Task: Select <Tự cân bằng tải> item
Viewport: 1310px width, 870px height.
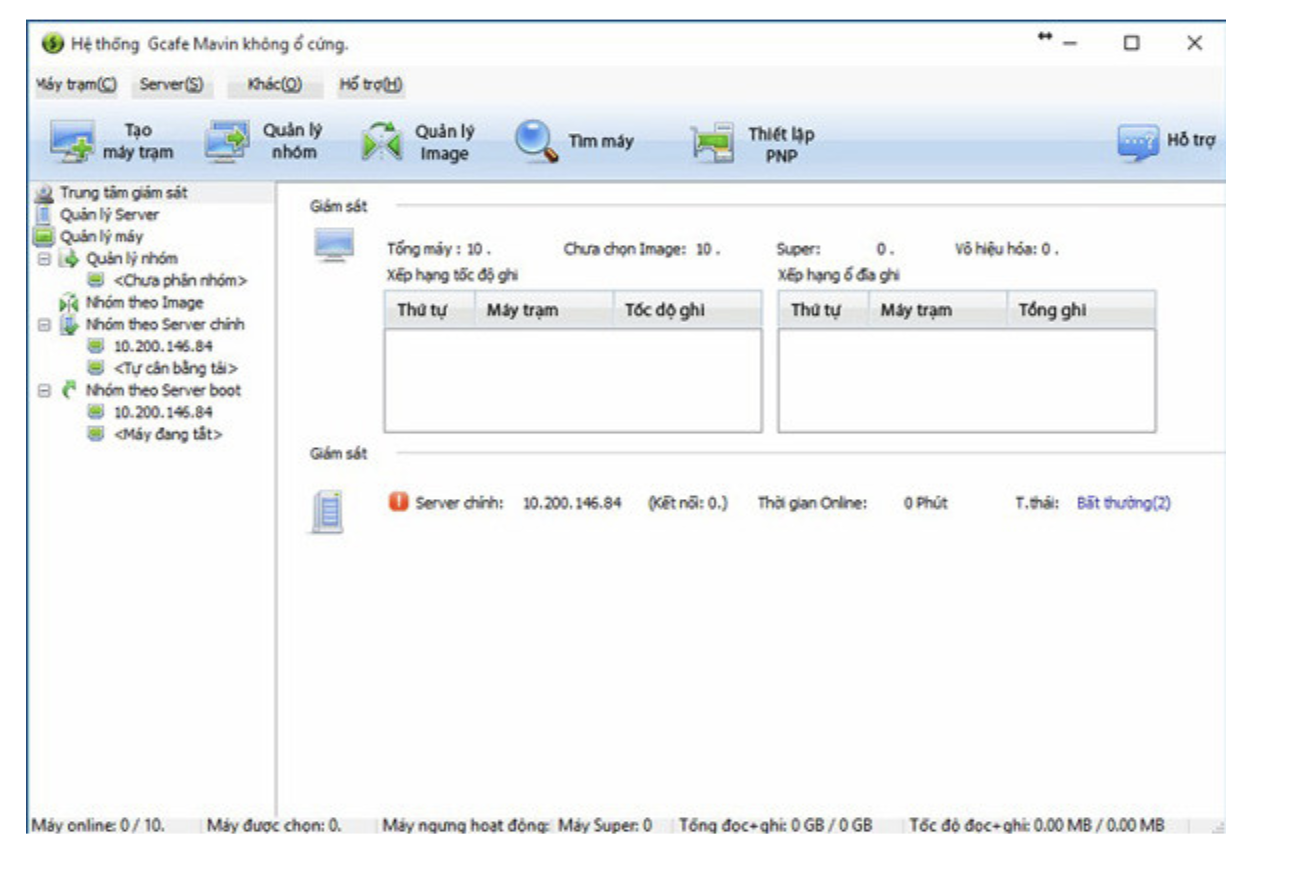Action: 175,368
